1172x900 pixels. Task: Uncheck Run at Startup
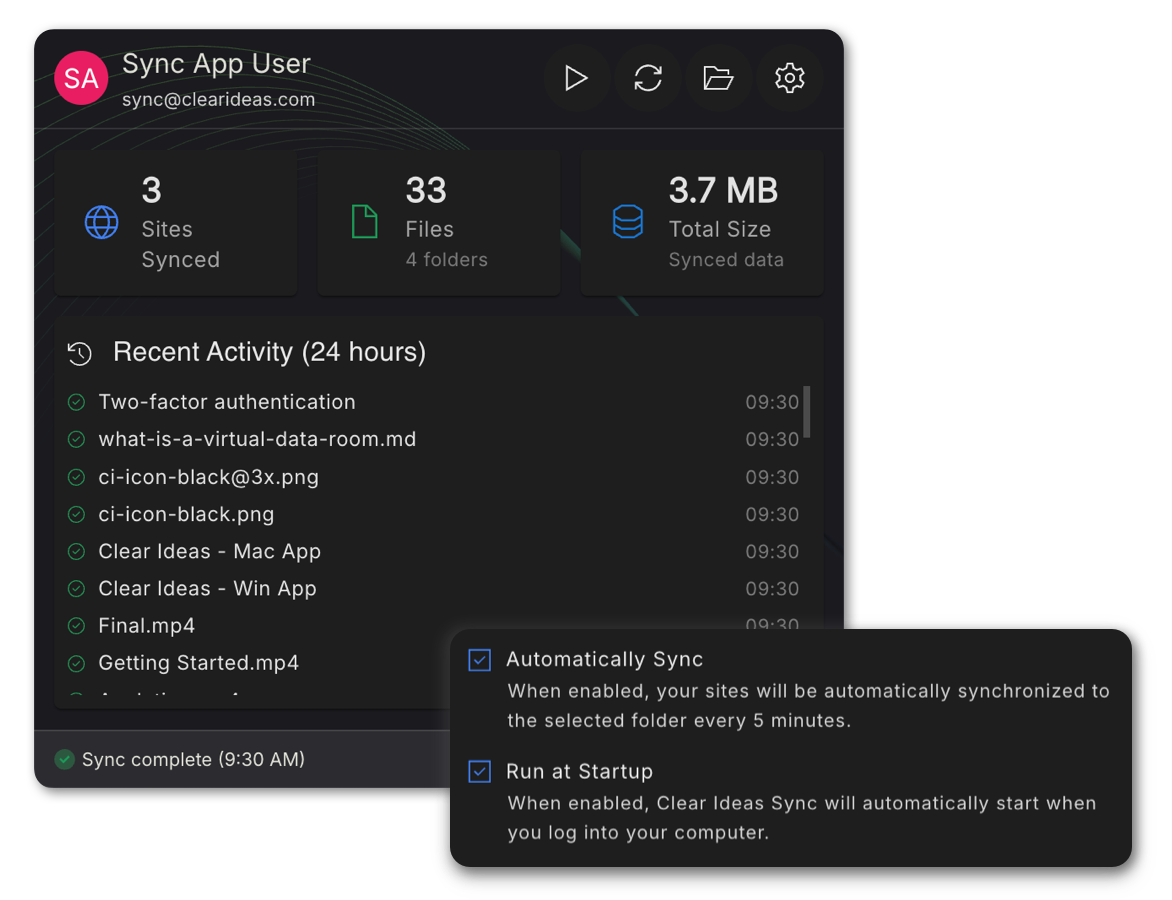[479, 771]
